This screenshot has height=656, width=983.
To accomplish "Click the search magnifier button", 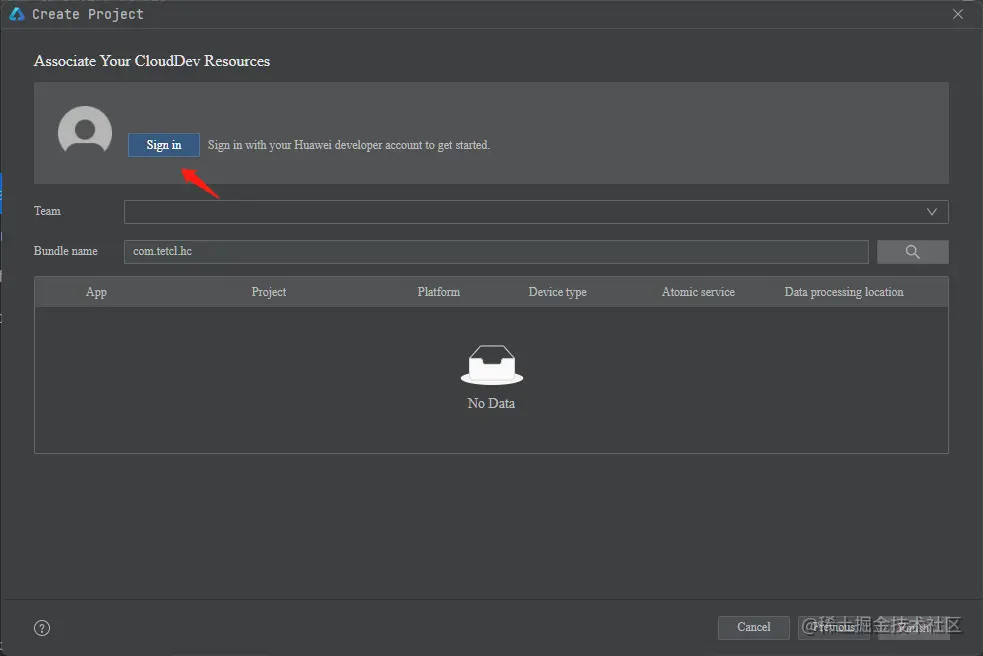I will 912,251.
